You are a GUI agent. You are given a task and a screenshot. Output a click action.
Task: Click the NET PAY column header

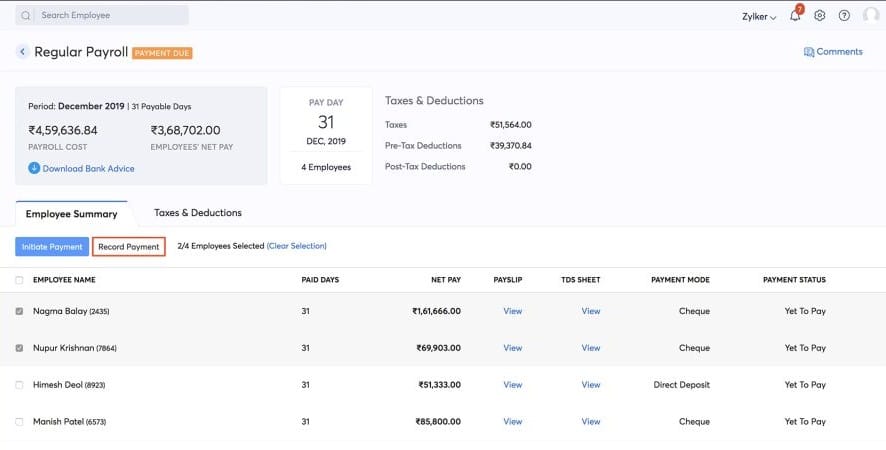click(x=446, y=280)
